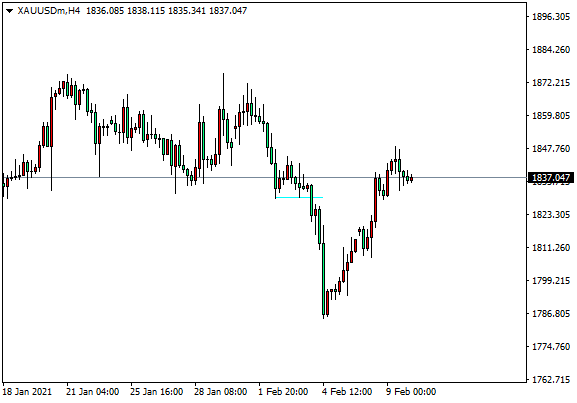Click the 1896.305 price axis label
This screenshot has width=577, height=403.
point(551,17)
